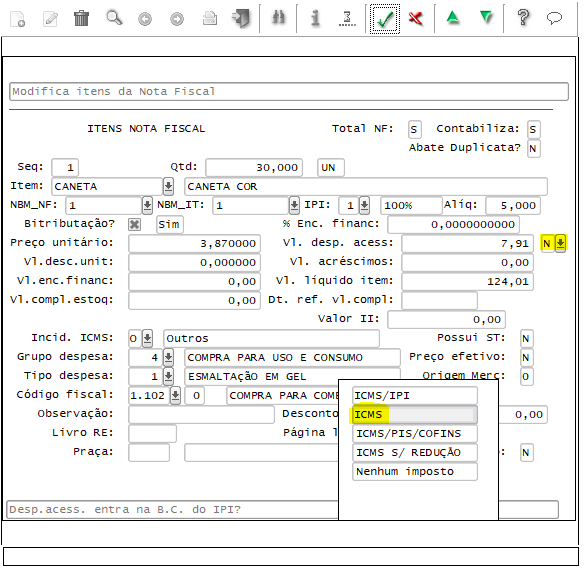Click the green down triangle icon

pyautogui.click(x=486, y=17)
